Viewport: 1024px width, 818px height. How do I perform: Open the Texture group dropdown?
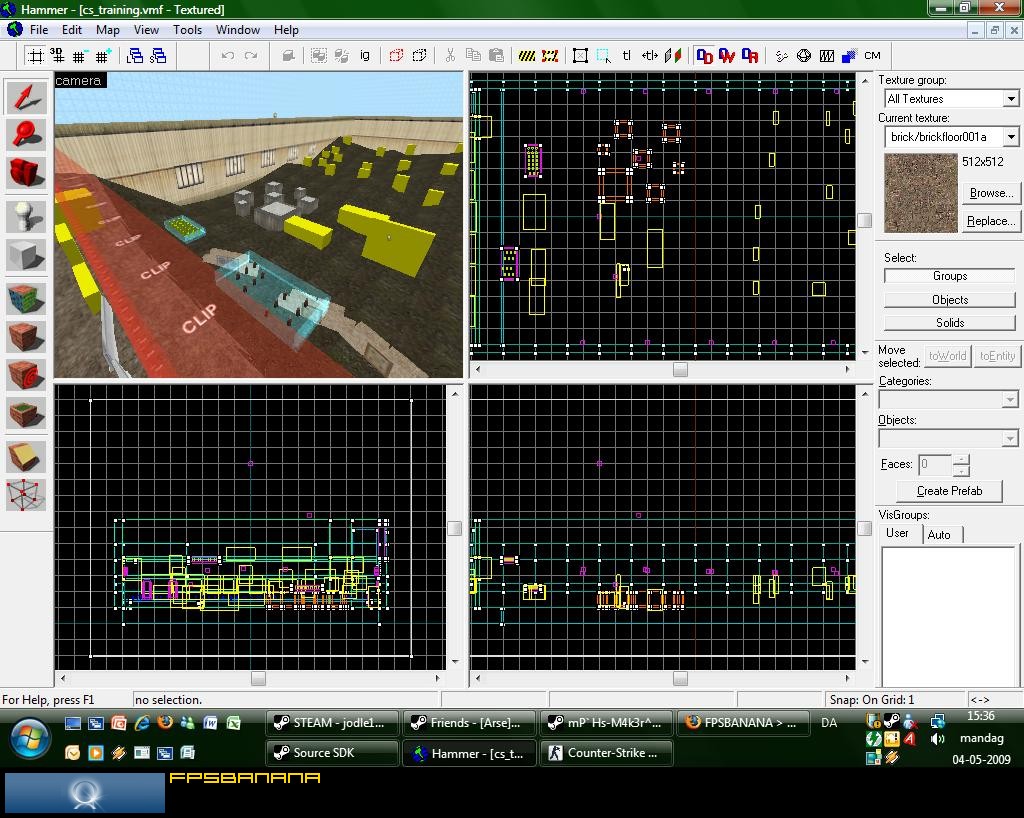tap(1010, 99)
